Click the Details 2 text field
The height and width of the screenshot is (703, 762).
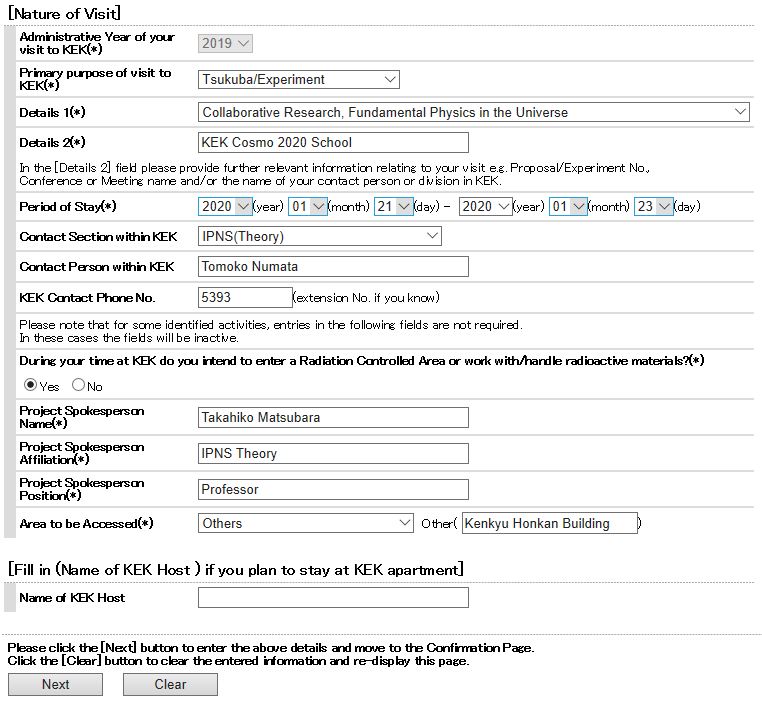(332, 142)
